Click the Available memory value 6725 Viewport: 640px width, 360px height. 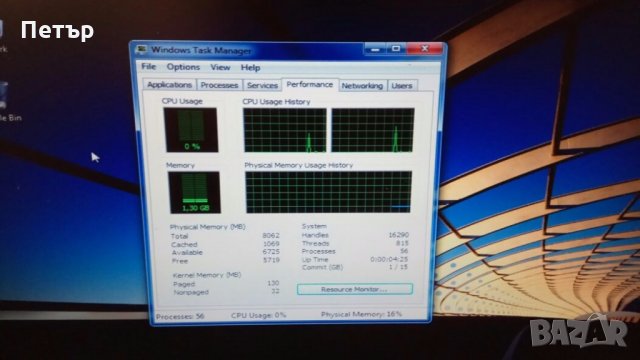tap(271, 251)
